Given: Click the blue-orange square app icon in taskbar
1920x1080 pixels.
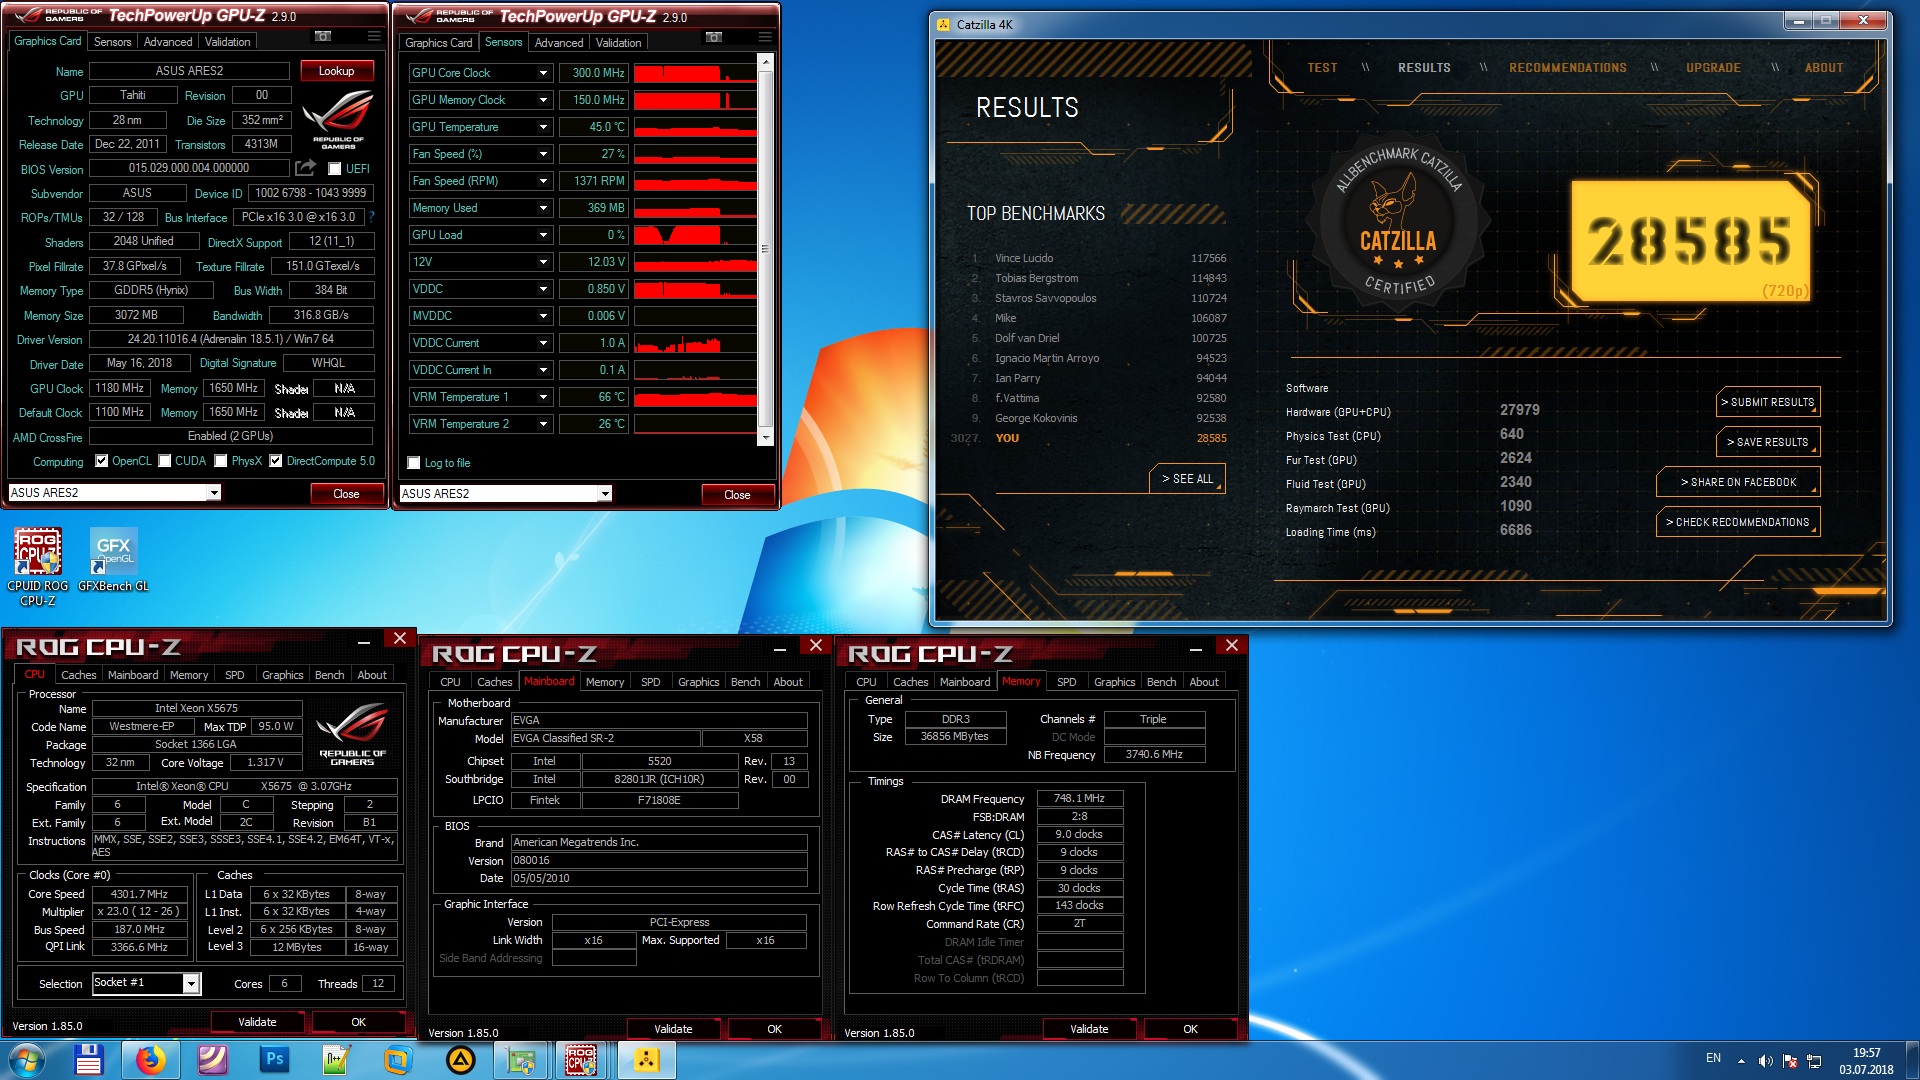Looking at the screenshot, I should (397, 1060).
